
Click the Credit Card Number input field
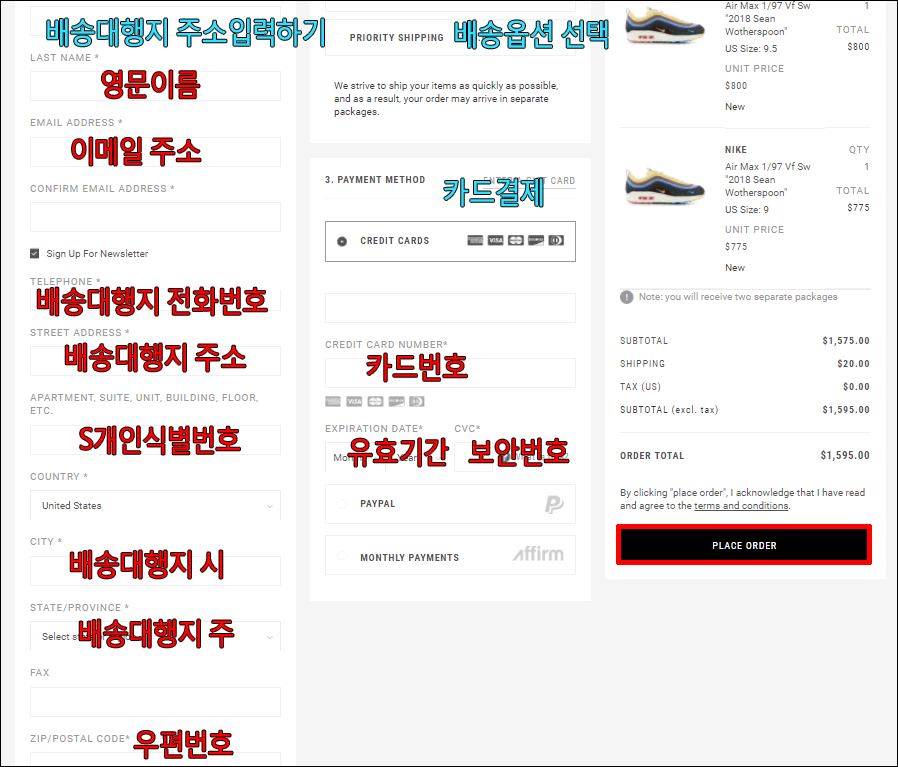pos(450,373)
